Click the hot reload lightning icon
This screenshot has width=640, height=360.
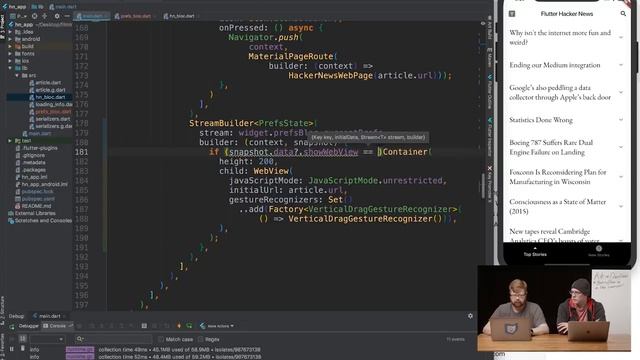[179, 326]
